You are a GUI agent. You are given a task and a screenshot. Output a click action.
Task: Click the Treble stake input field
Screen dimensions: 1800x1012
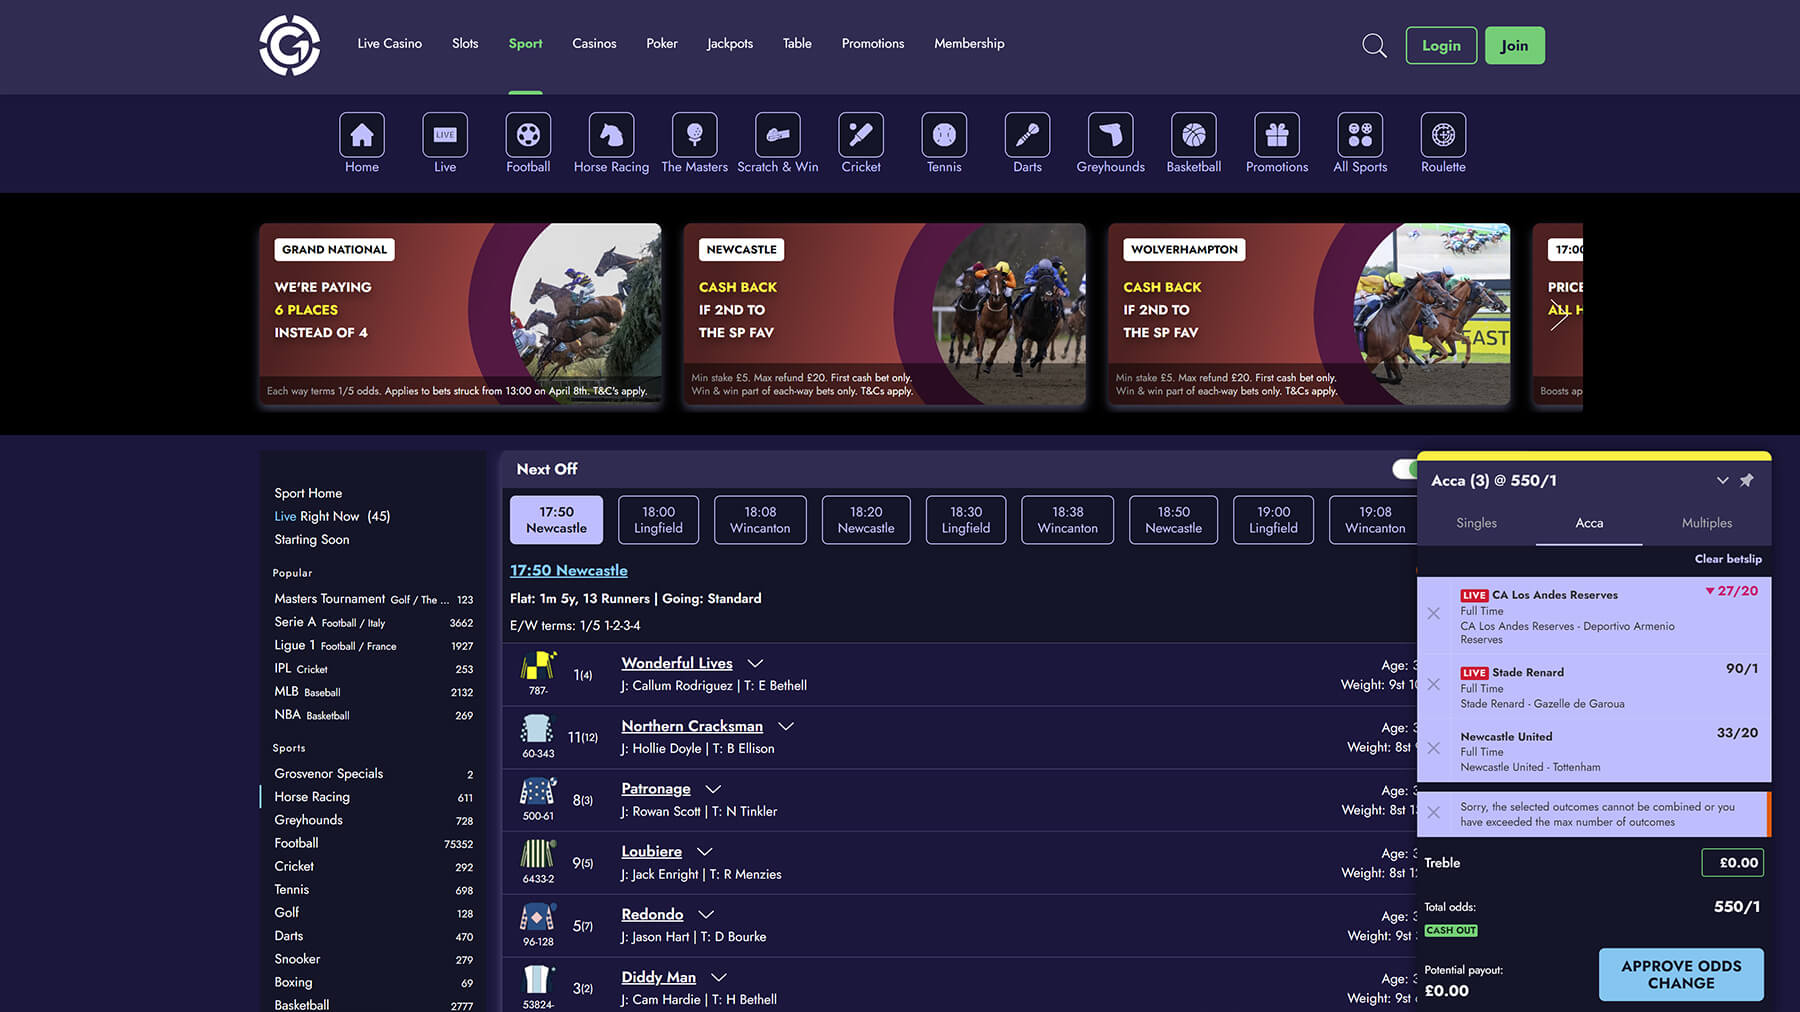point(1732,863)
